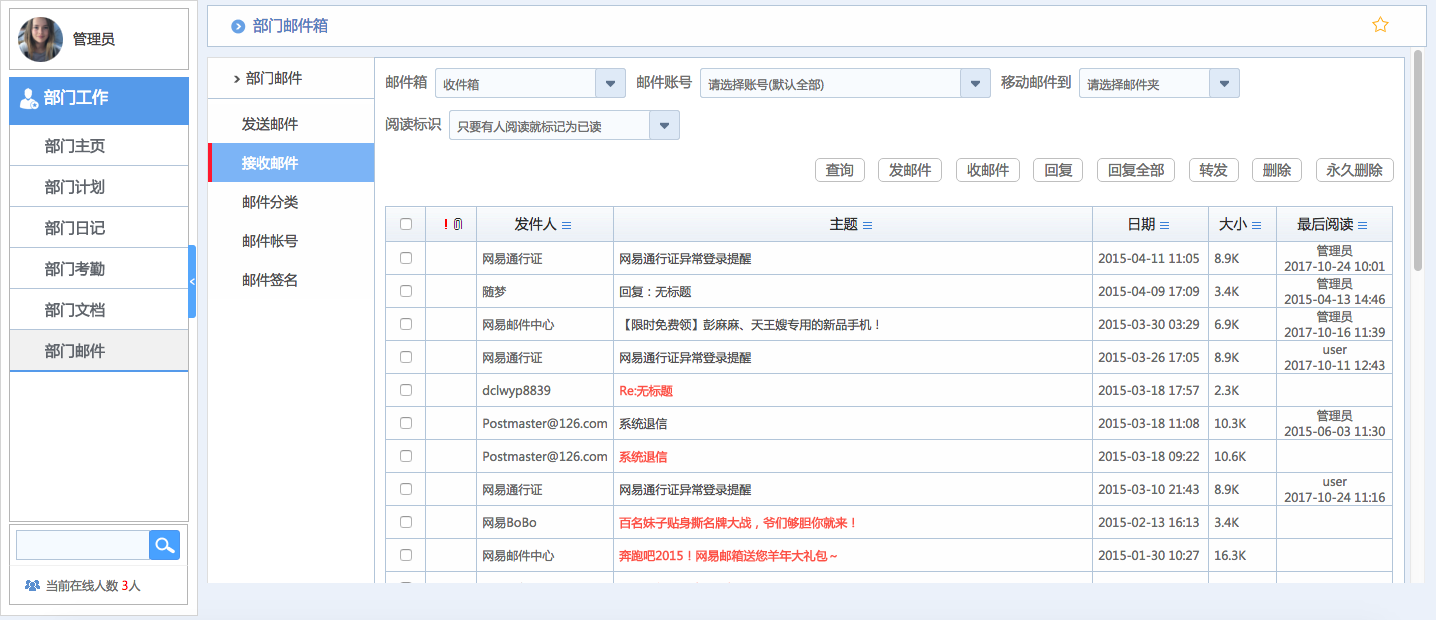
Task: Open the 最后阅读 column sort menu
Action: [1360, 224]
